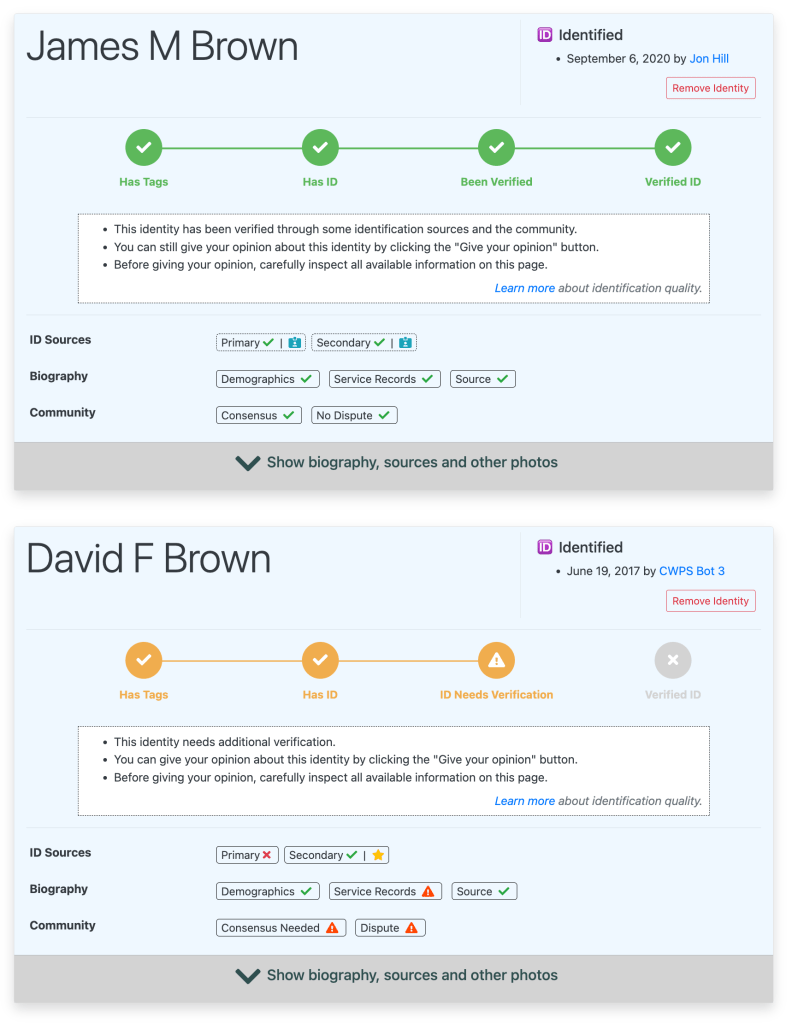Click David Brown's Primary badge with red X
The width and height of the screenshot is (792, 1023).
(247, 855)
